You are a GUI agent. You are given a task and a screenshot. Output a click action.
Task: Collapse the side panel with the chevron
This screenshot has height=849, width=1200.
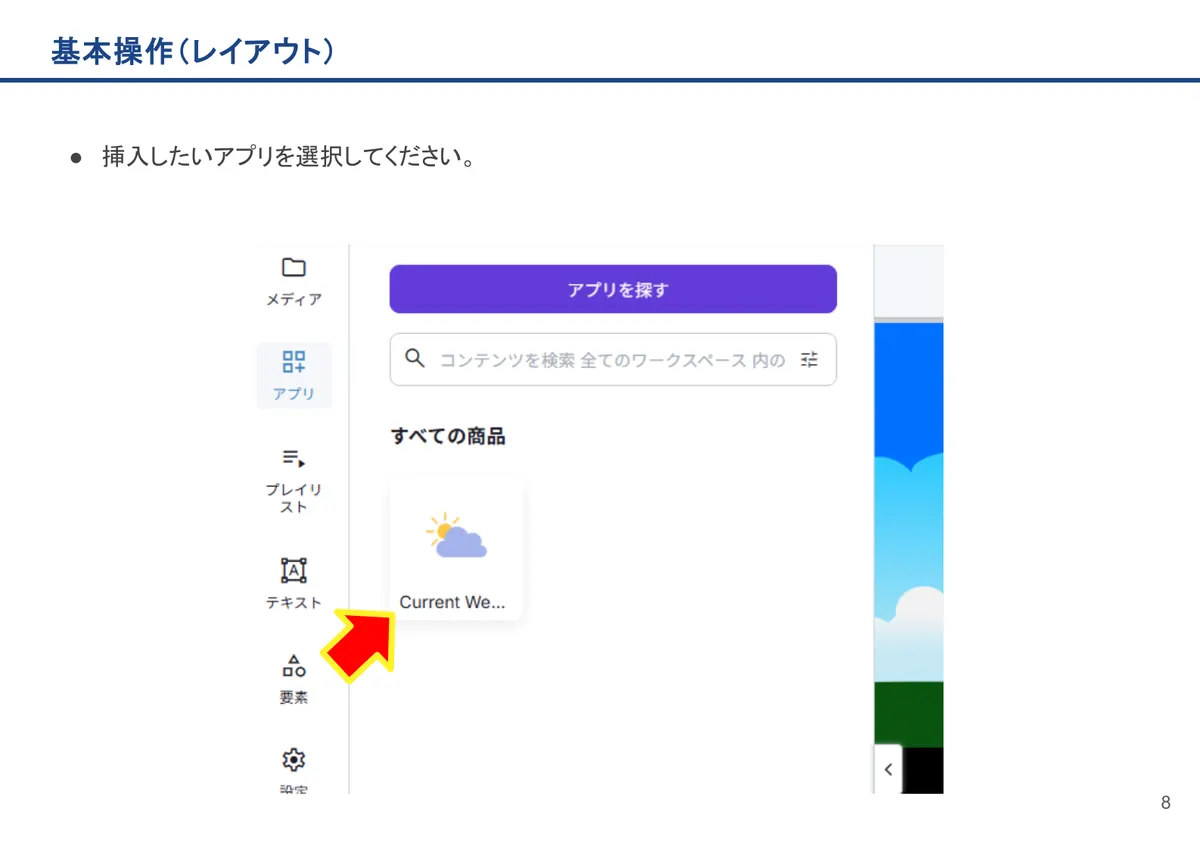pos(888,770)
